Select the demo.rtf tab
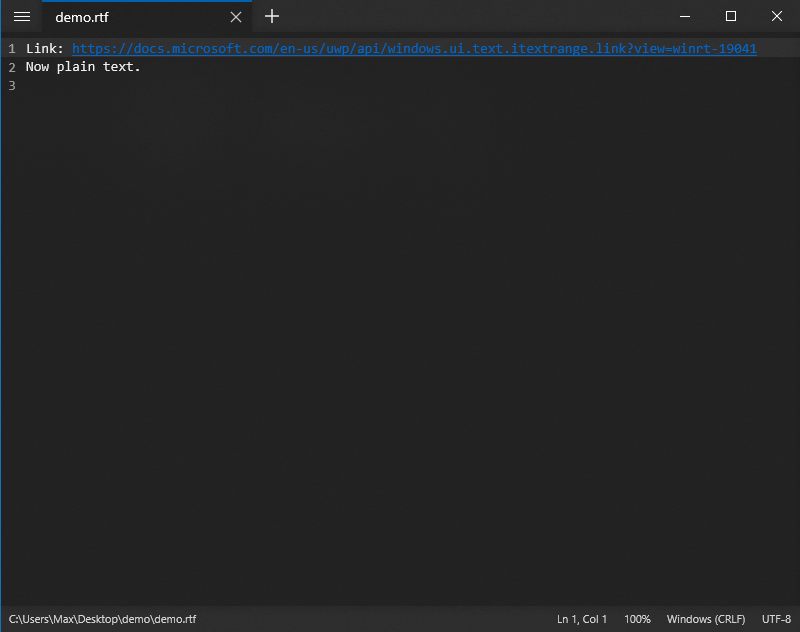The height and width of the screenshot is (632, 800). click(x=147, y=17)
